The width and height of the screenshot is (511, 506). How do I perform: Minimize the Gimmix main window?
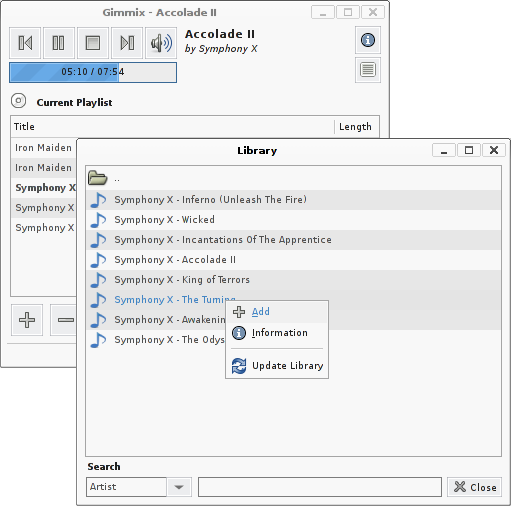pos(323,13)
